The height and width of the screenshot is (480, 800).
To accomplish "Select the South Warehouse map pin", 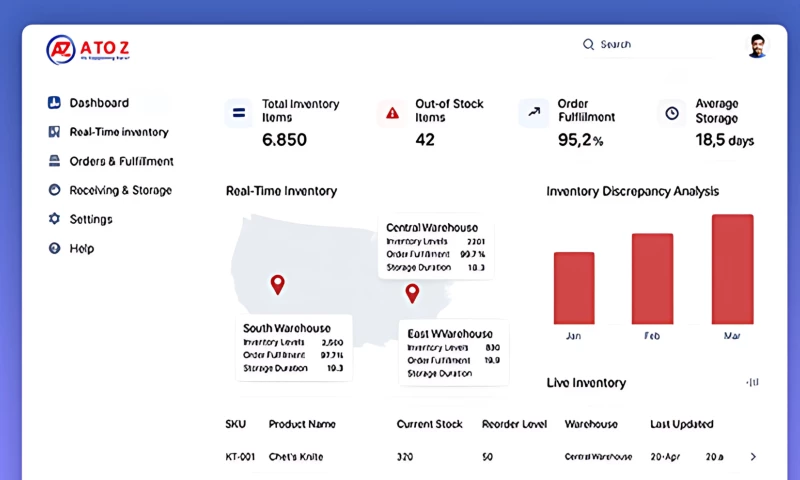I will [x=278, y=284].
